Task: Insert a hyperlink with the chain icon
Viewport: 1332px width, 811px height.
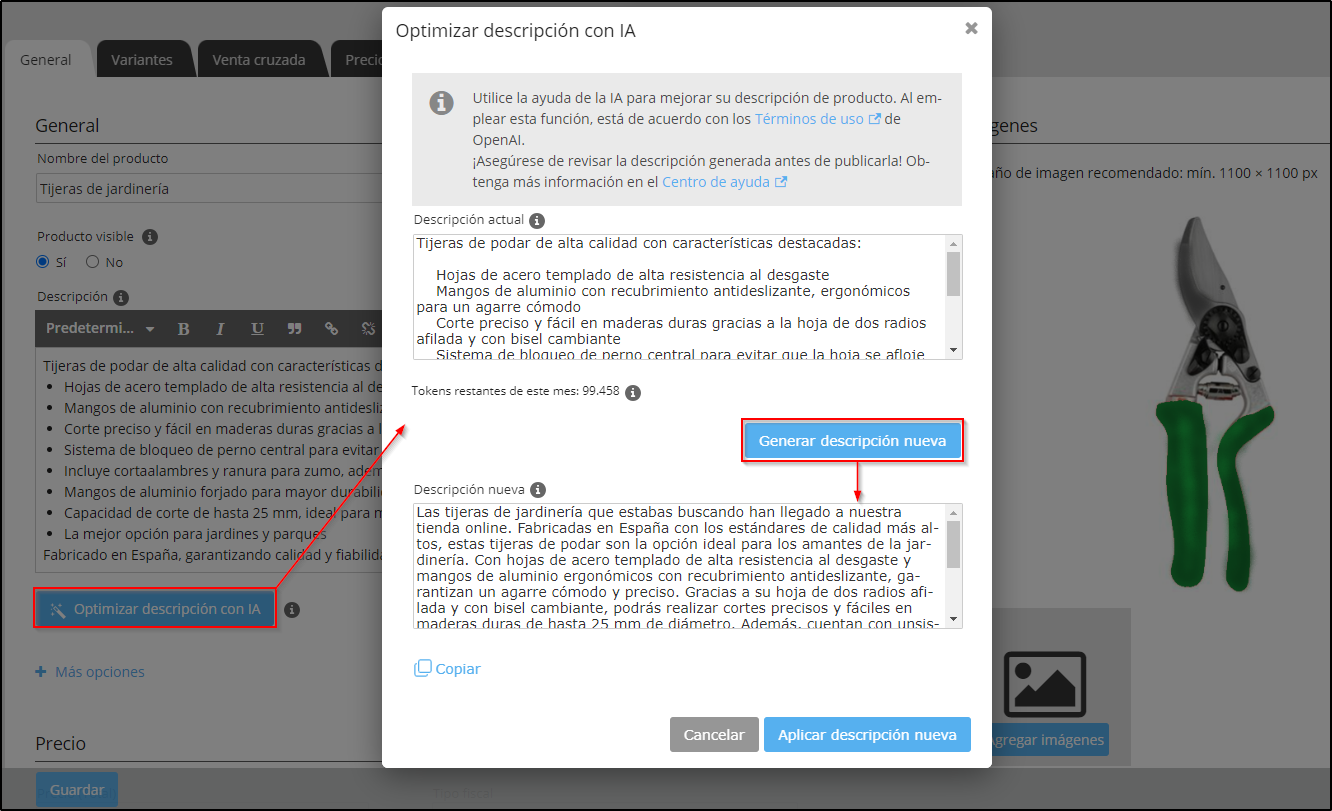Action: [331, 328]
